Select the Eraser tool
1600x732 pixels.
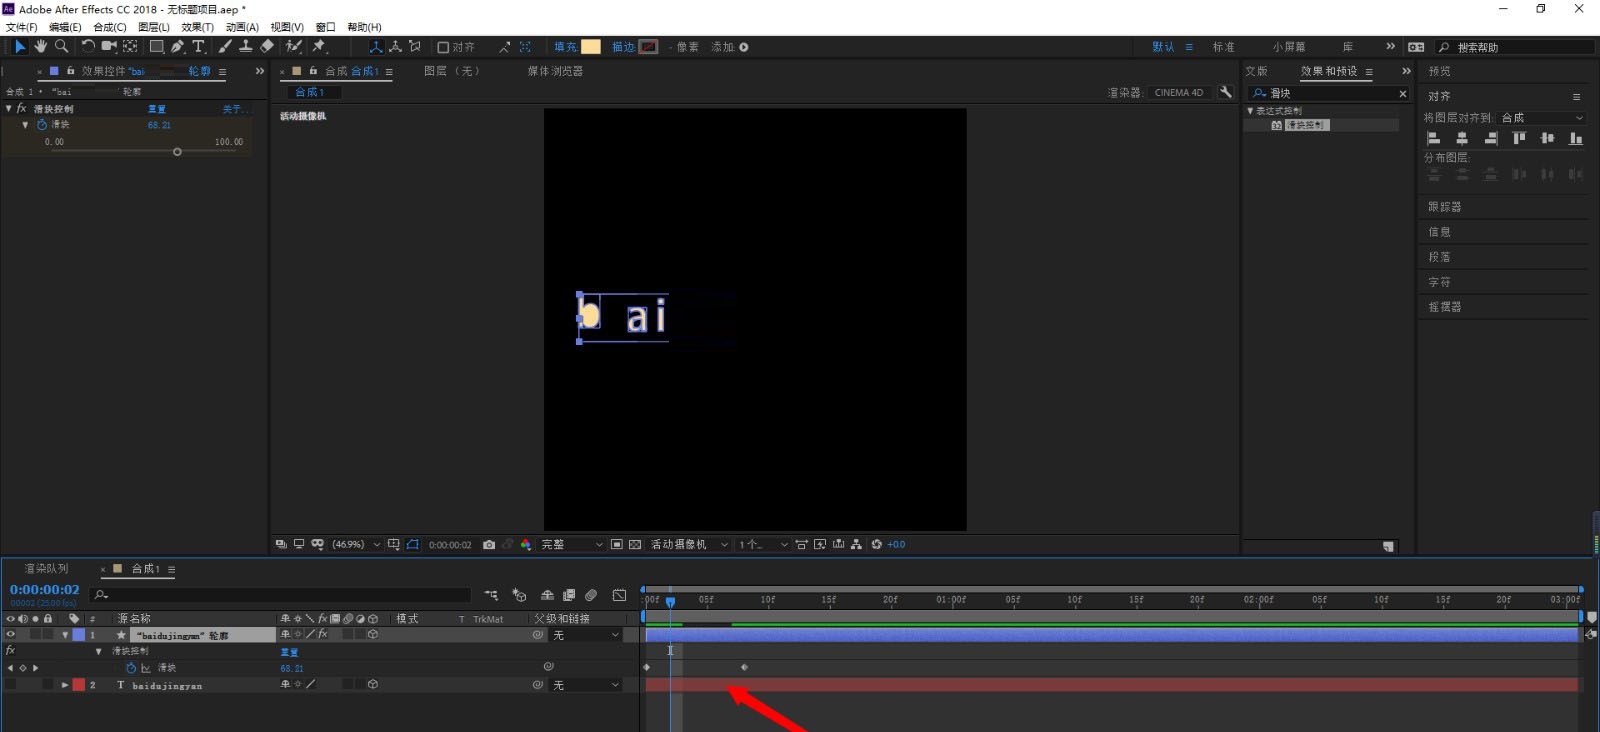(267, 47)
